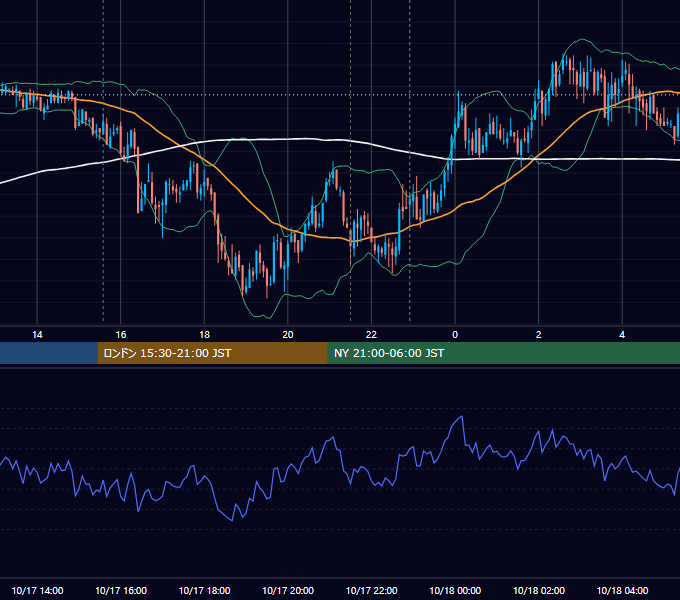Click the 10/17 18:00 date label
Screen dimensions: 680x600
204,590
